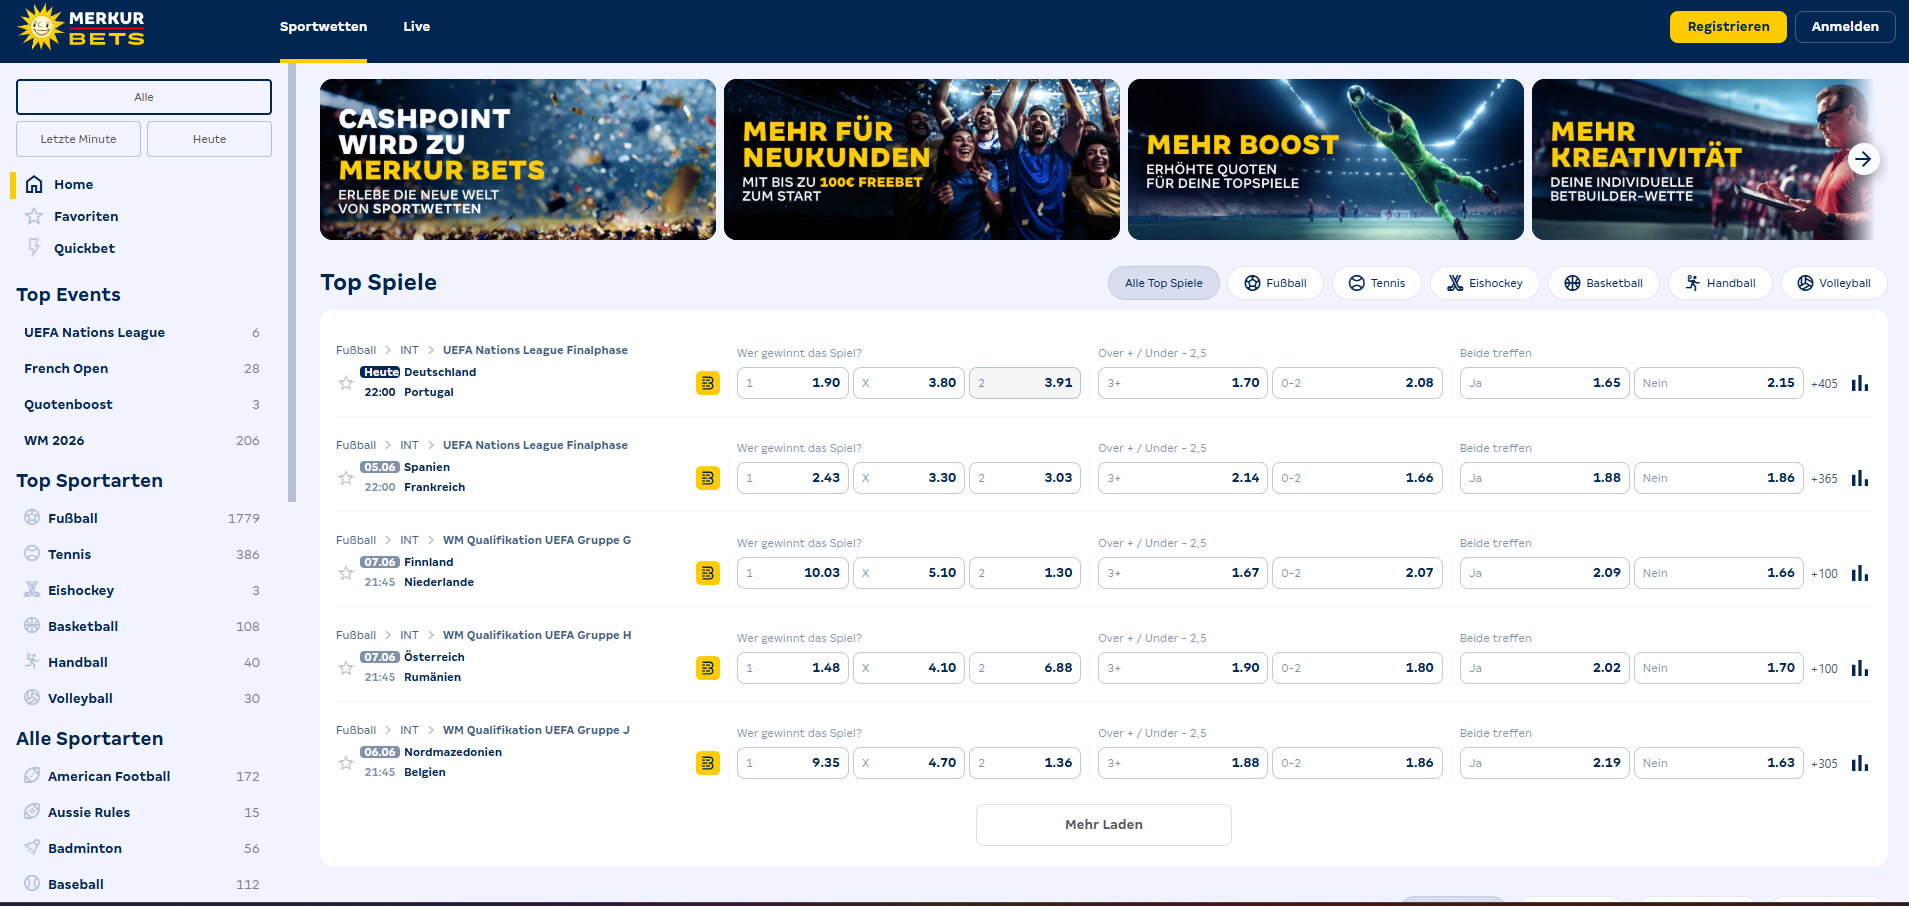
Task: Filter Top Spiele by Fußball
Action: click(1275, 283)
